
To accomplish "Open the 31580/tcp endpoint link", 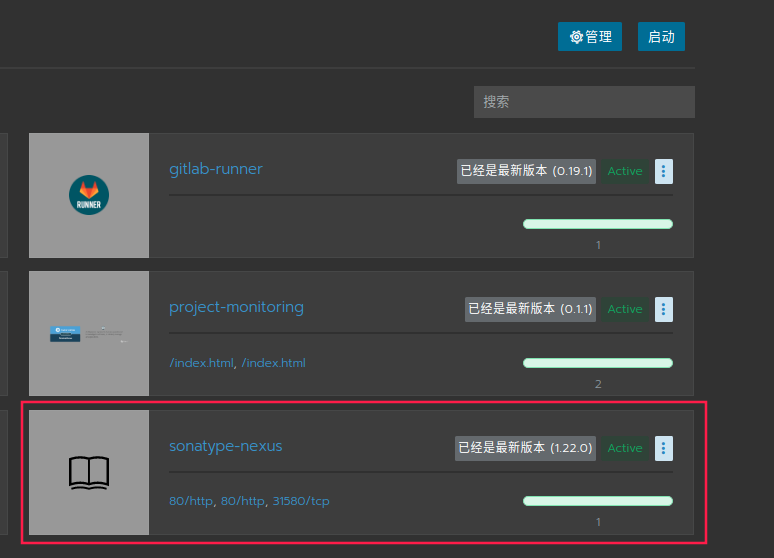I will coord(301,501).
